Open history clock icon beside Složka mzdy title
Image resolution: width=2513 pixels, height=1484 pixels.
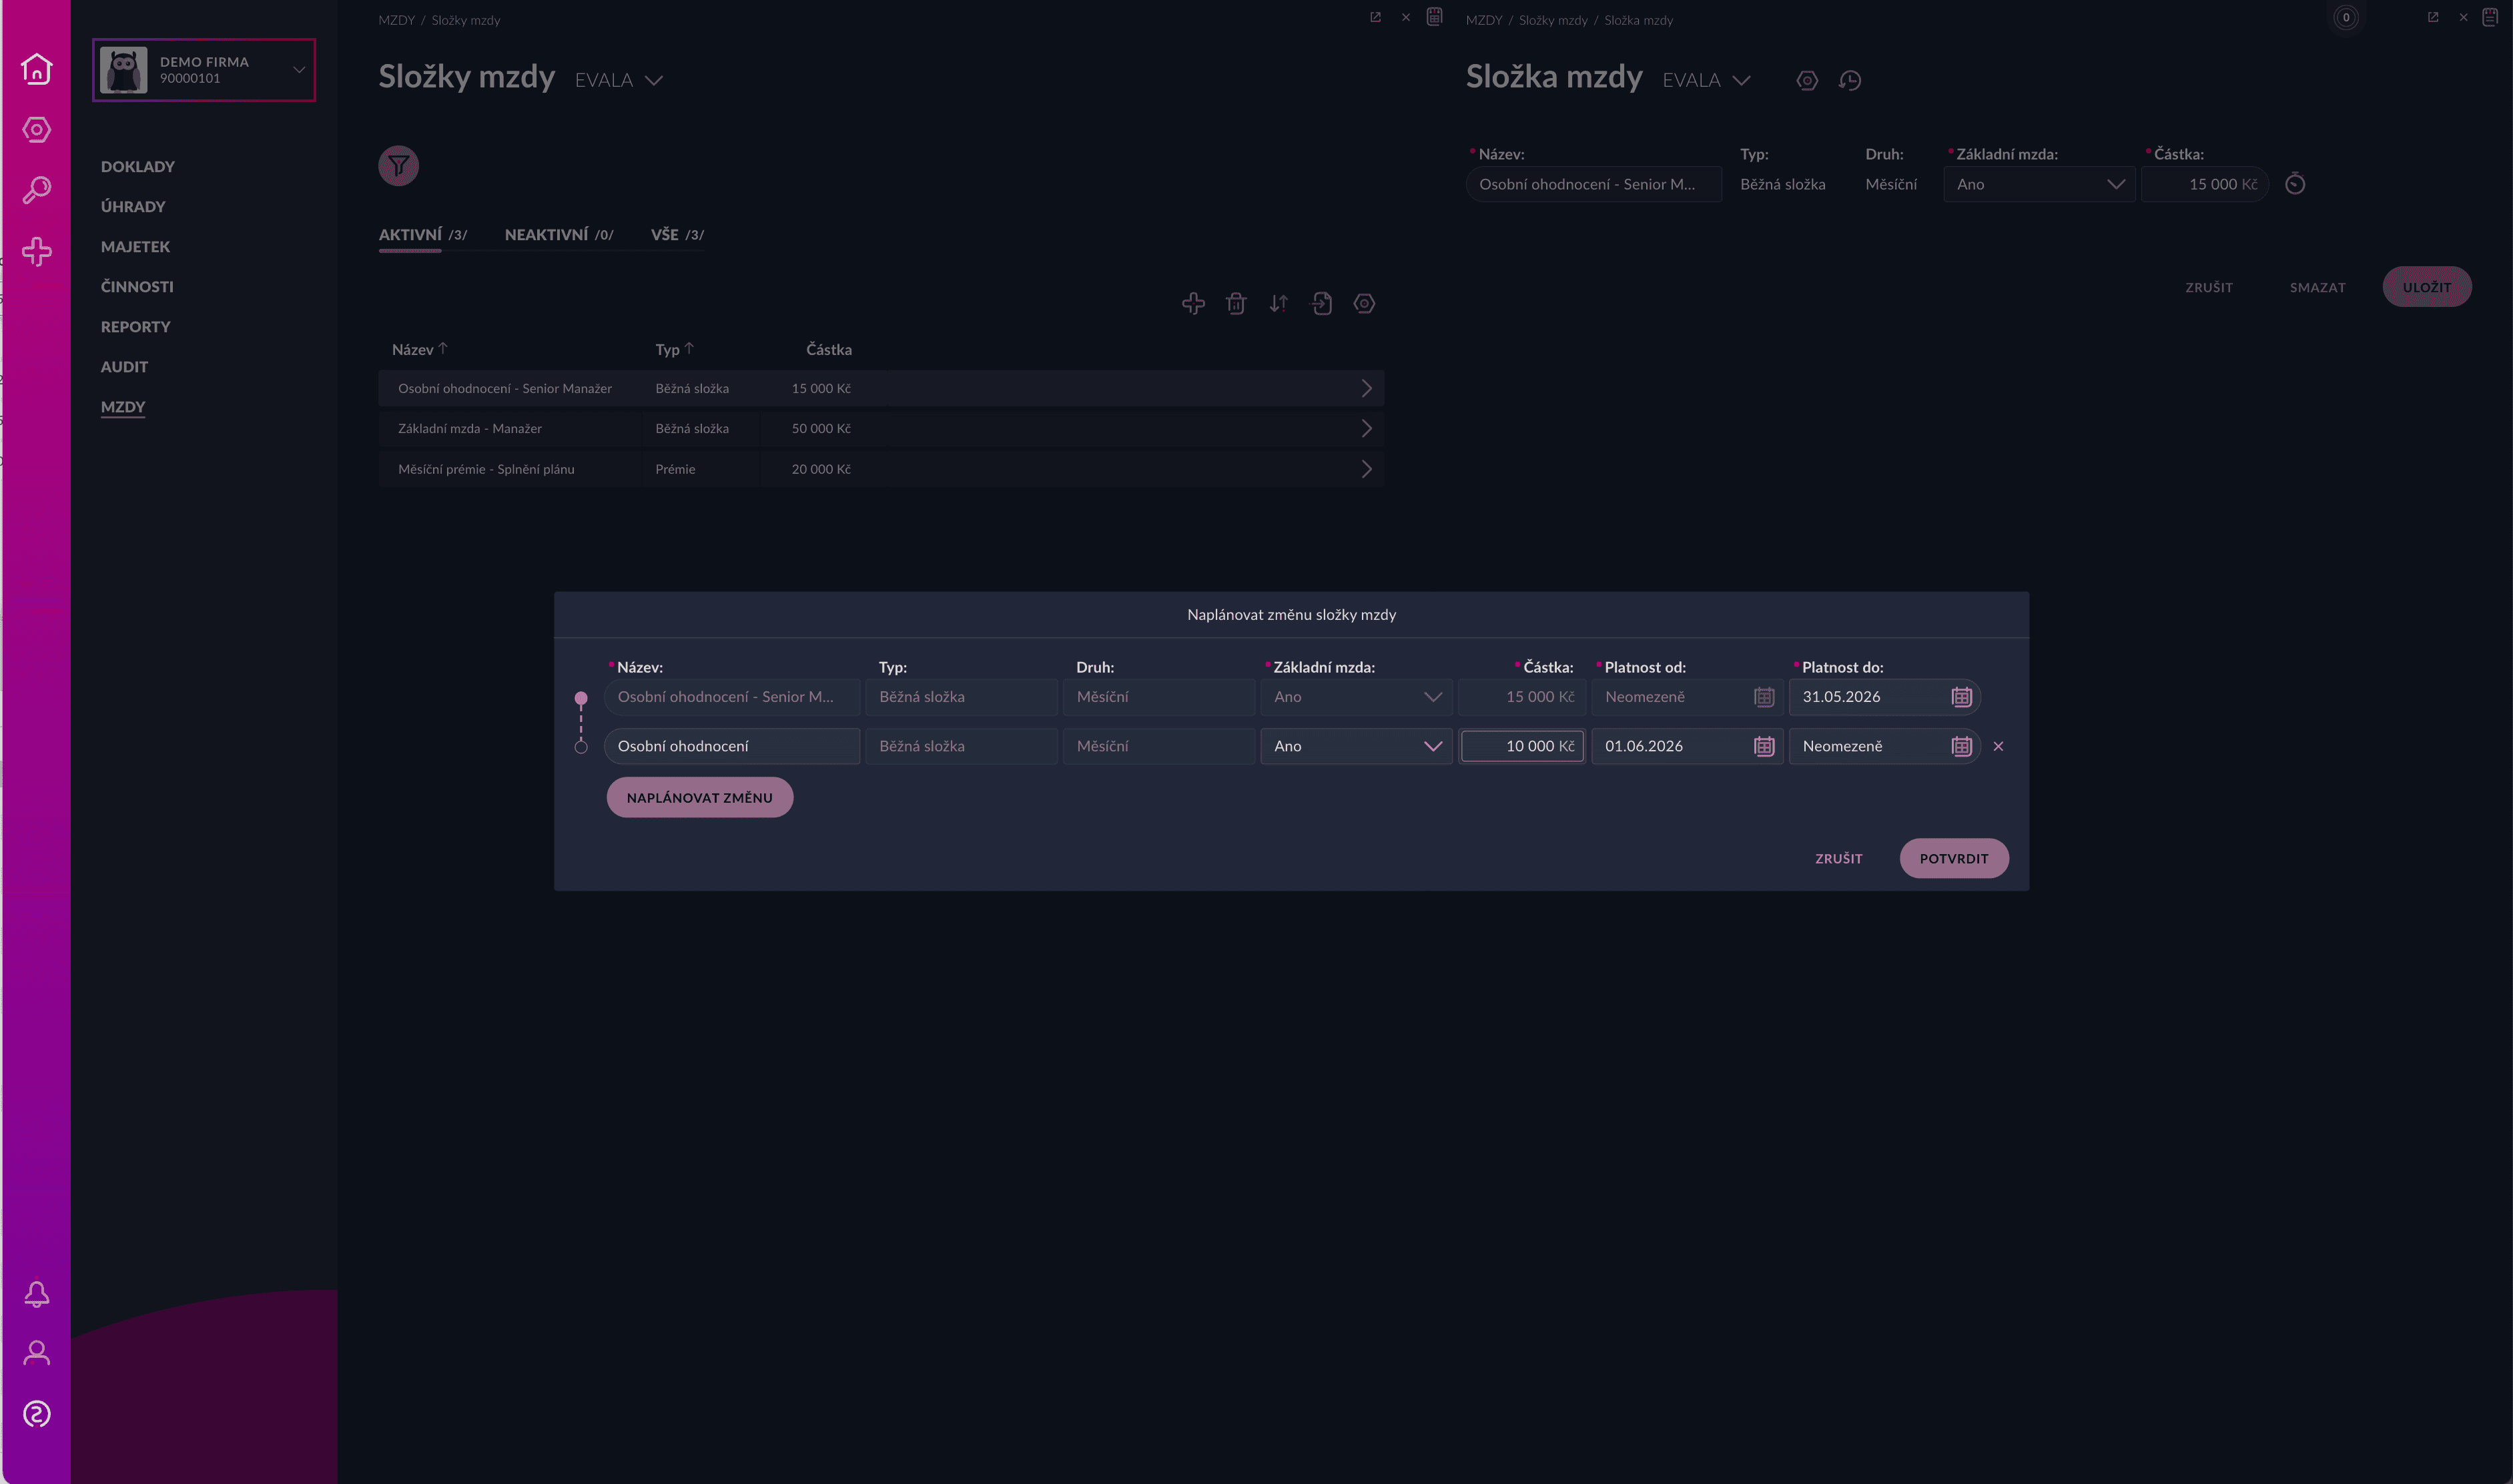click(1850, 80)
